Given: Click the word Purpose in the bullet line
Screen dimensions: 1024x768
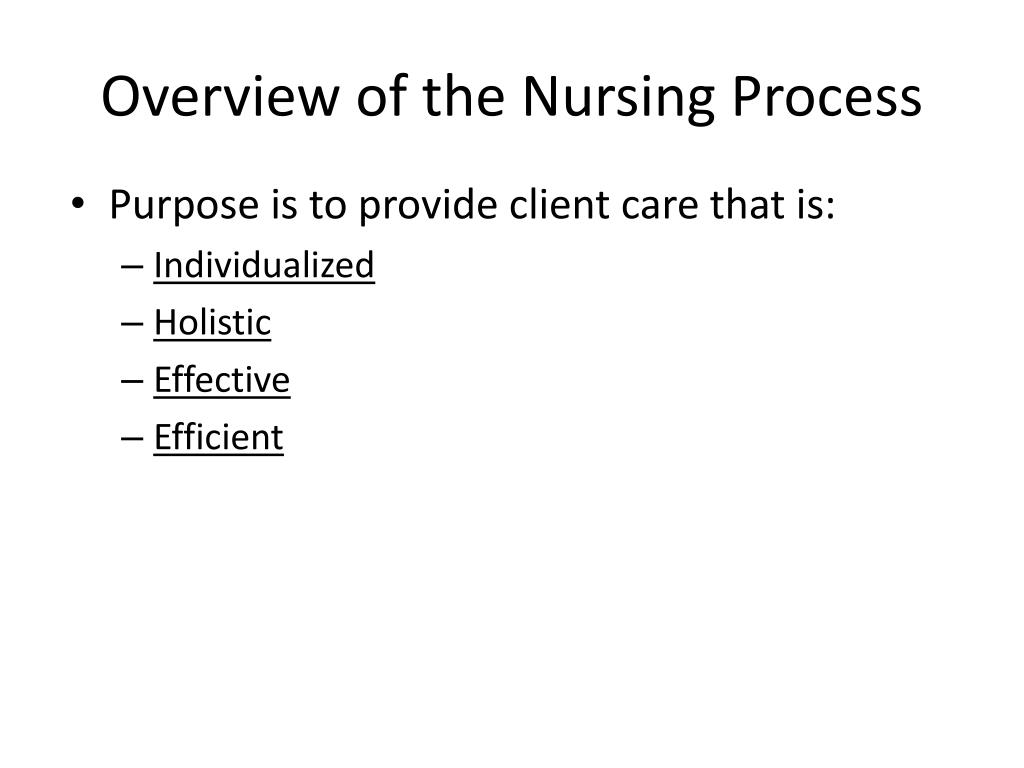Looking at the screenshot, I should click(184, 206).
